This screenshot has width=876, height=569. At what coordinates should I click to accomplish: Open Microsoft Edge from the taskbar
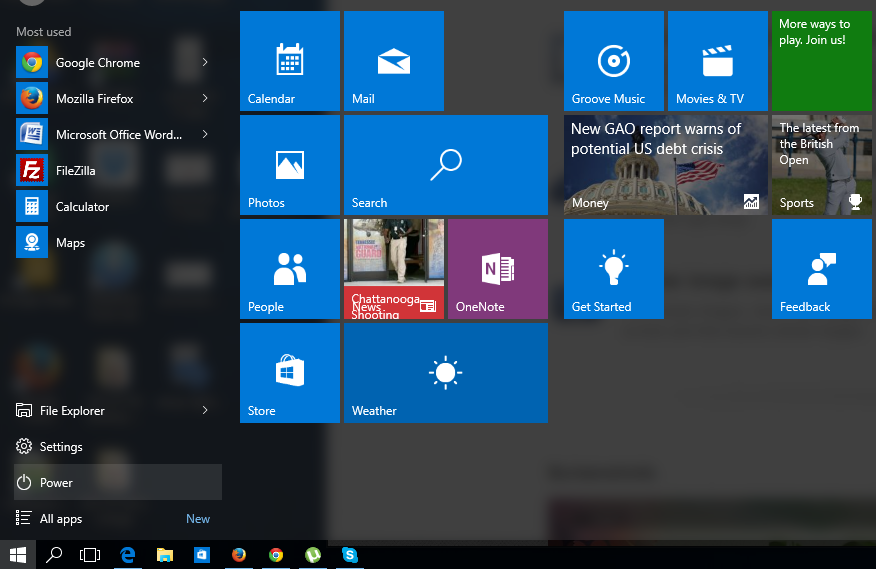click(x=127, y=554)
